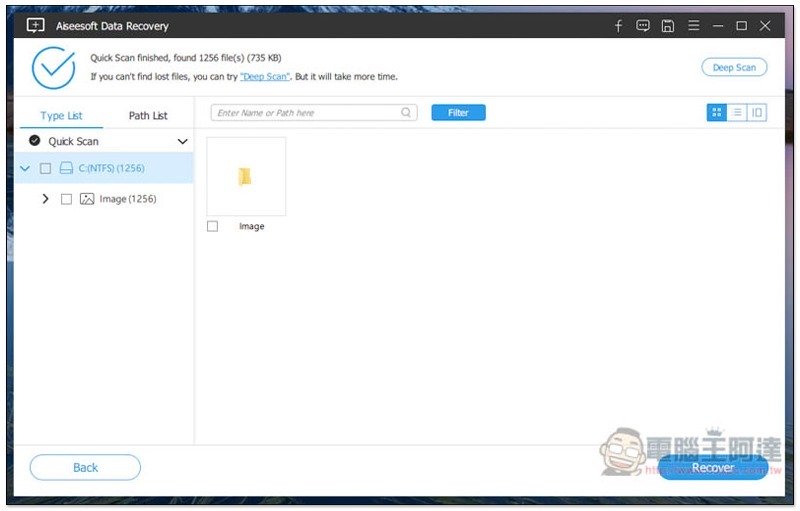The image size is (800, 511).
Task: Select the Type List tab
Action: (61, 116)
